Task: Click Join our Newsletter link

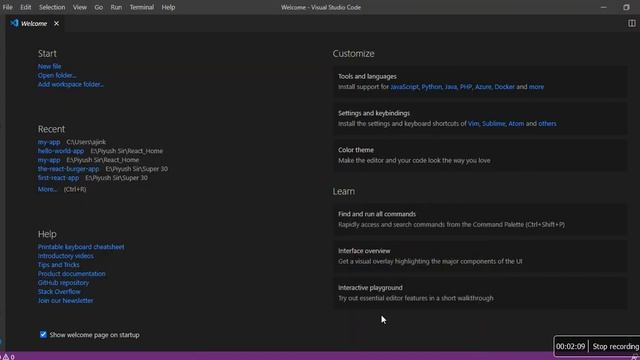Action: point(65,301)
